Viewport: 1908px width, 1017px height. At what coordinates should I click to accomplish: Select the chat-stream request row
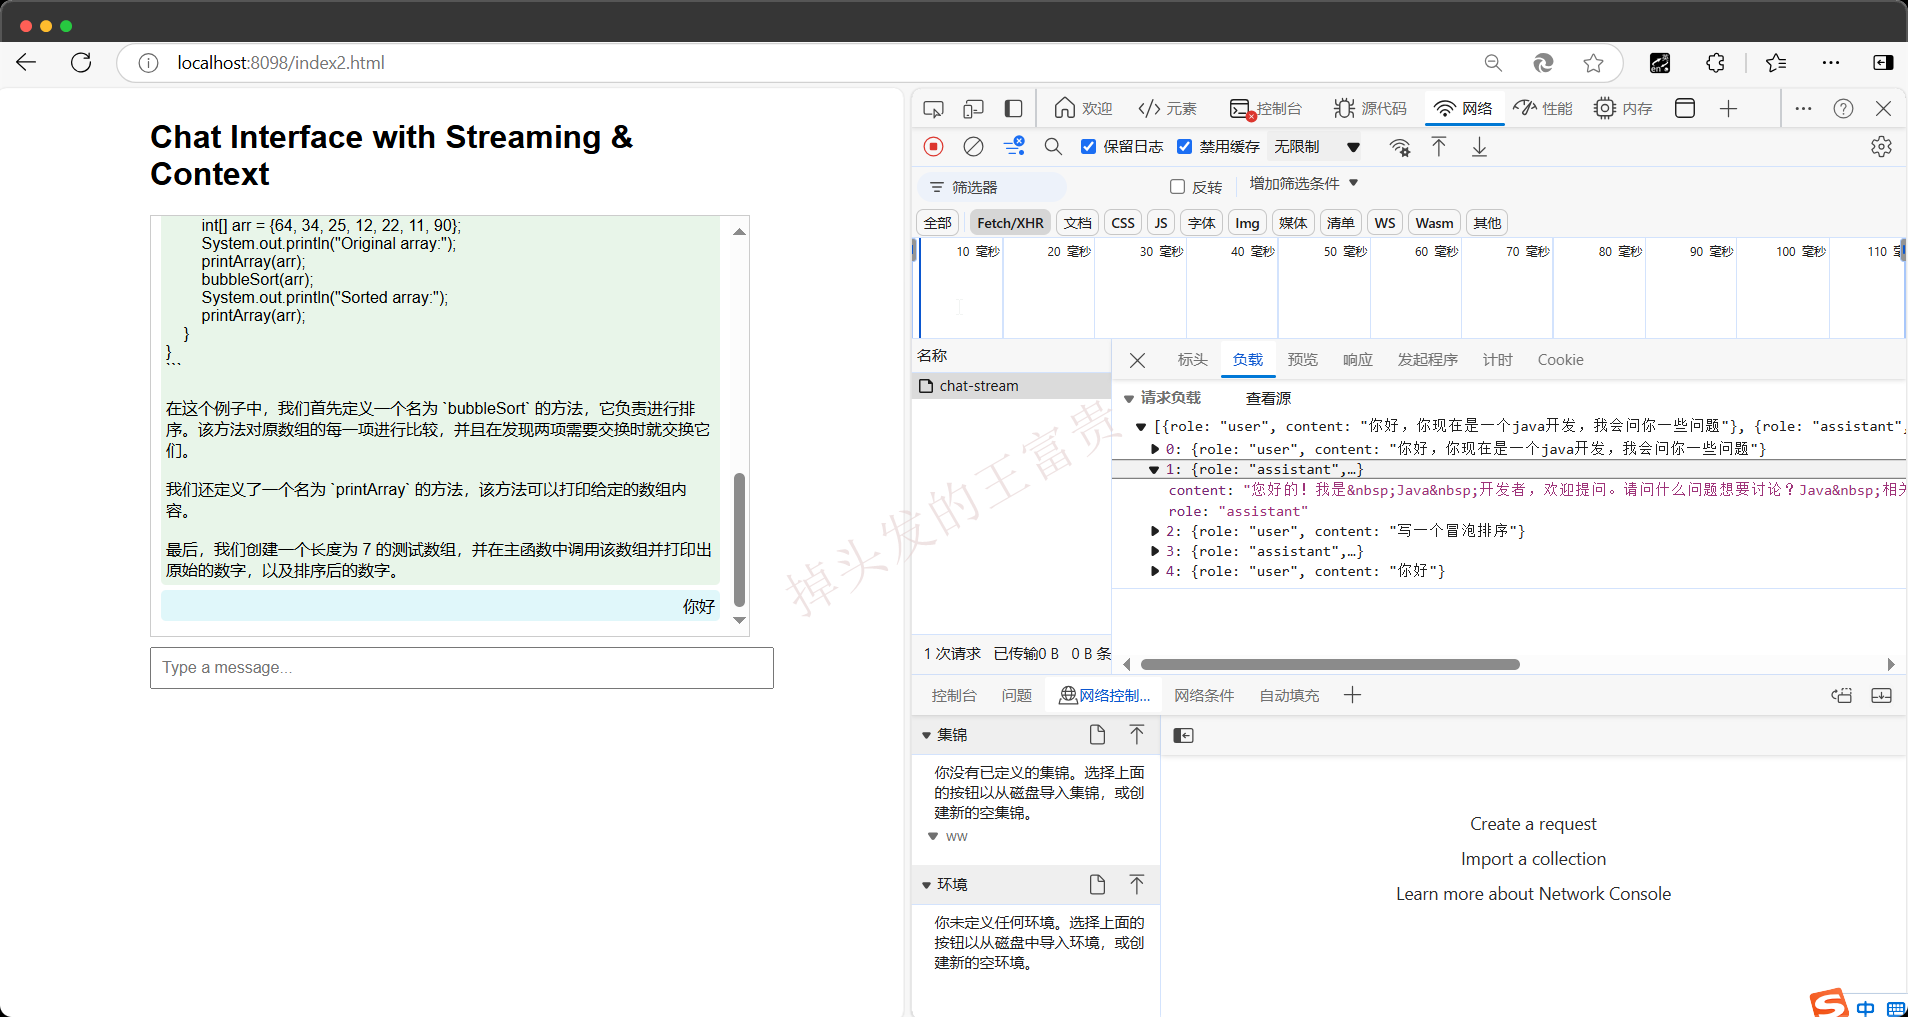pos(1011,386)
